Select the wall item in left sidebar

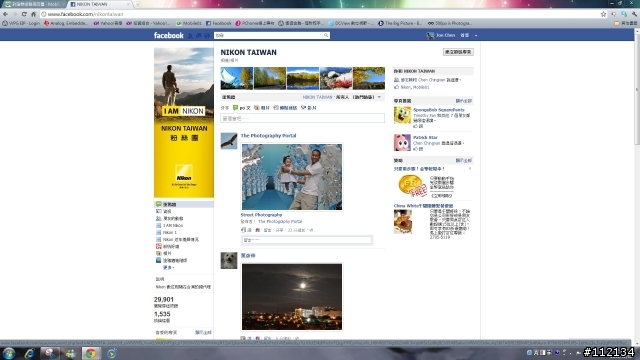point(184,204)
